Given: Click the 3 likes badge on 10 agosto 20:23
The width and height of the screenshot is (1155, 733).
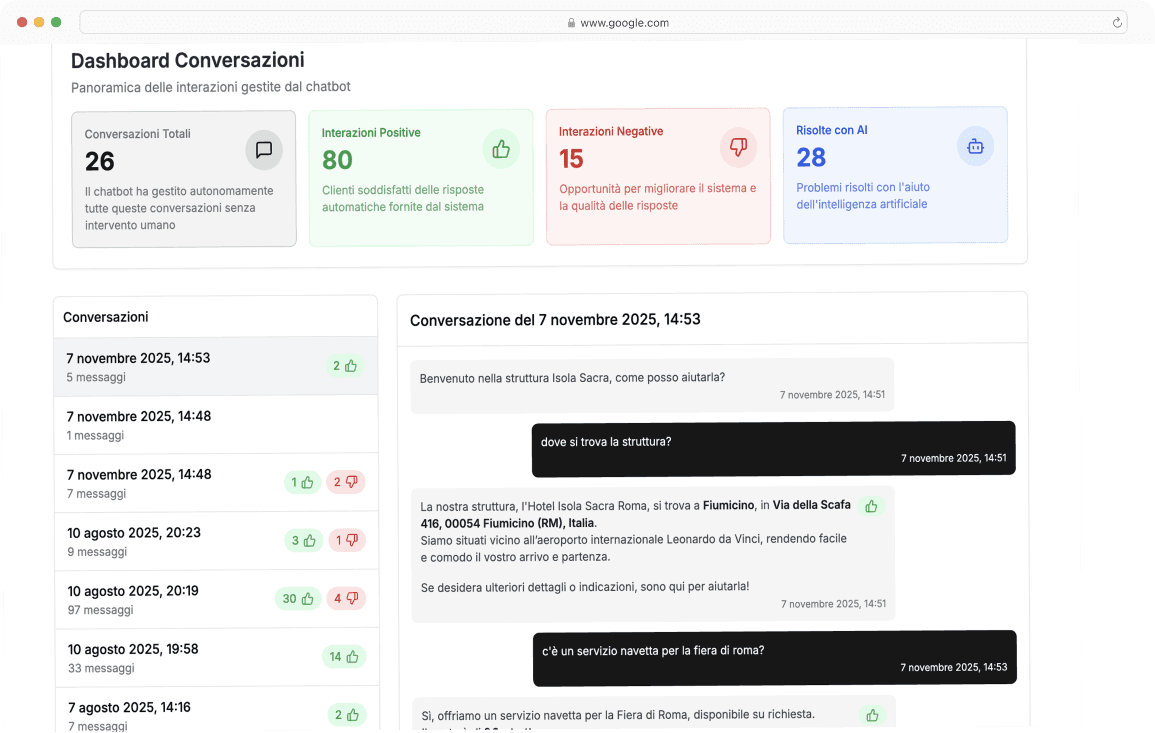Looking at the screenshot, I should [x=303, y=540].
